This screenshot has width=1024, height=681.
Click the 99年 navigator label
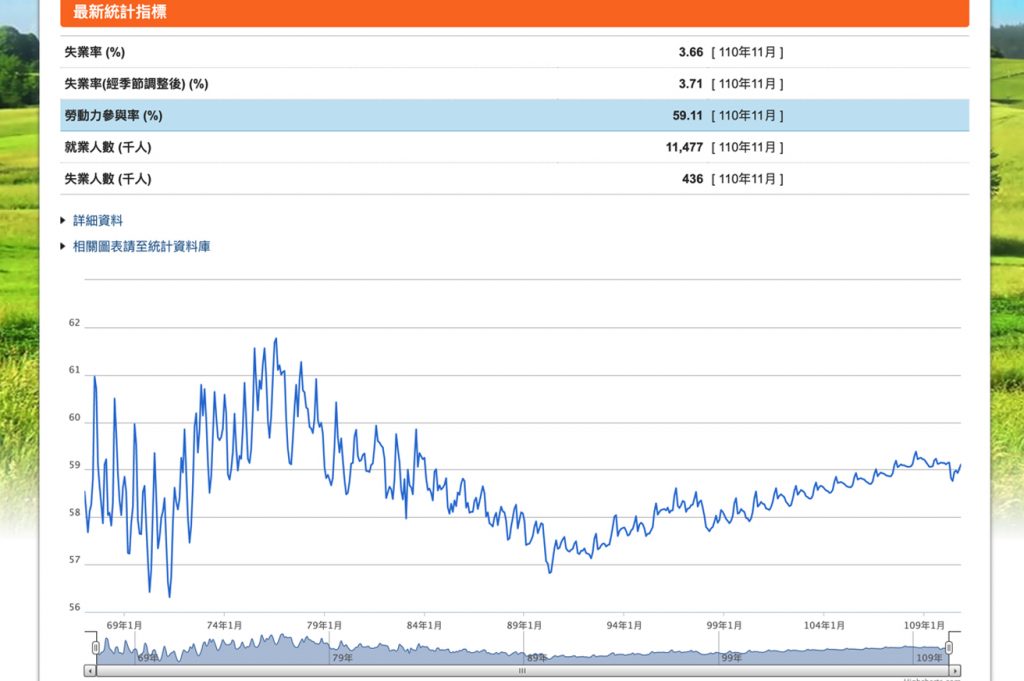pyautogui.click(x=731, y=657)
